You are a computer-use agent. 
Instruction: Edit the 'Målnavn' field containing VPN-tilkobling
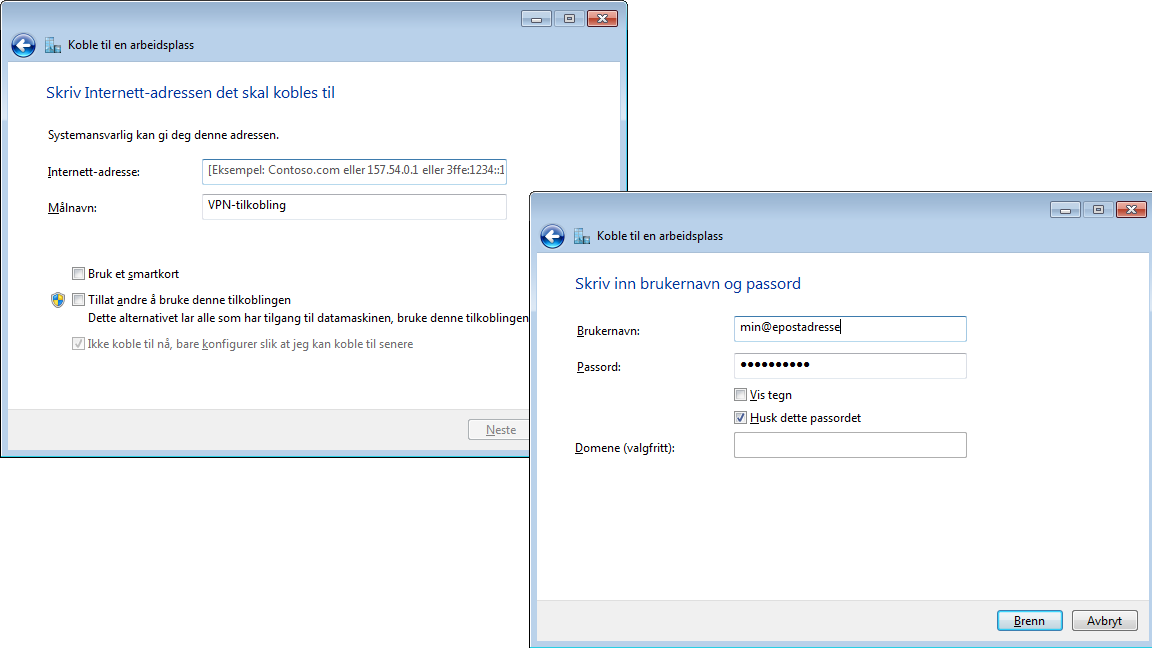(353, 207)
